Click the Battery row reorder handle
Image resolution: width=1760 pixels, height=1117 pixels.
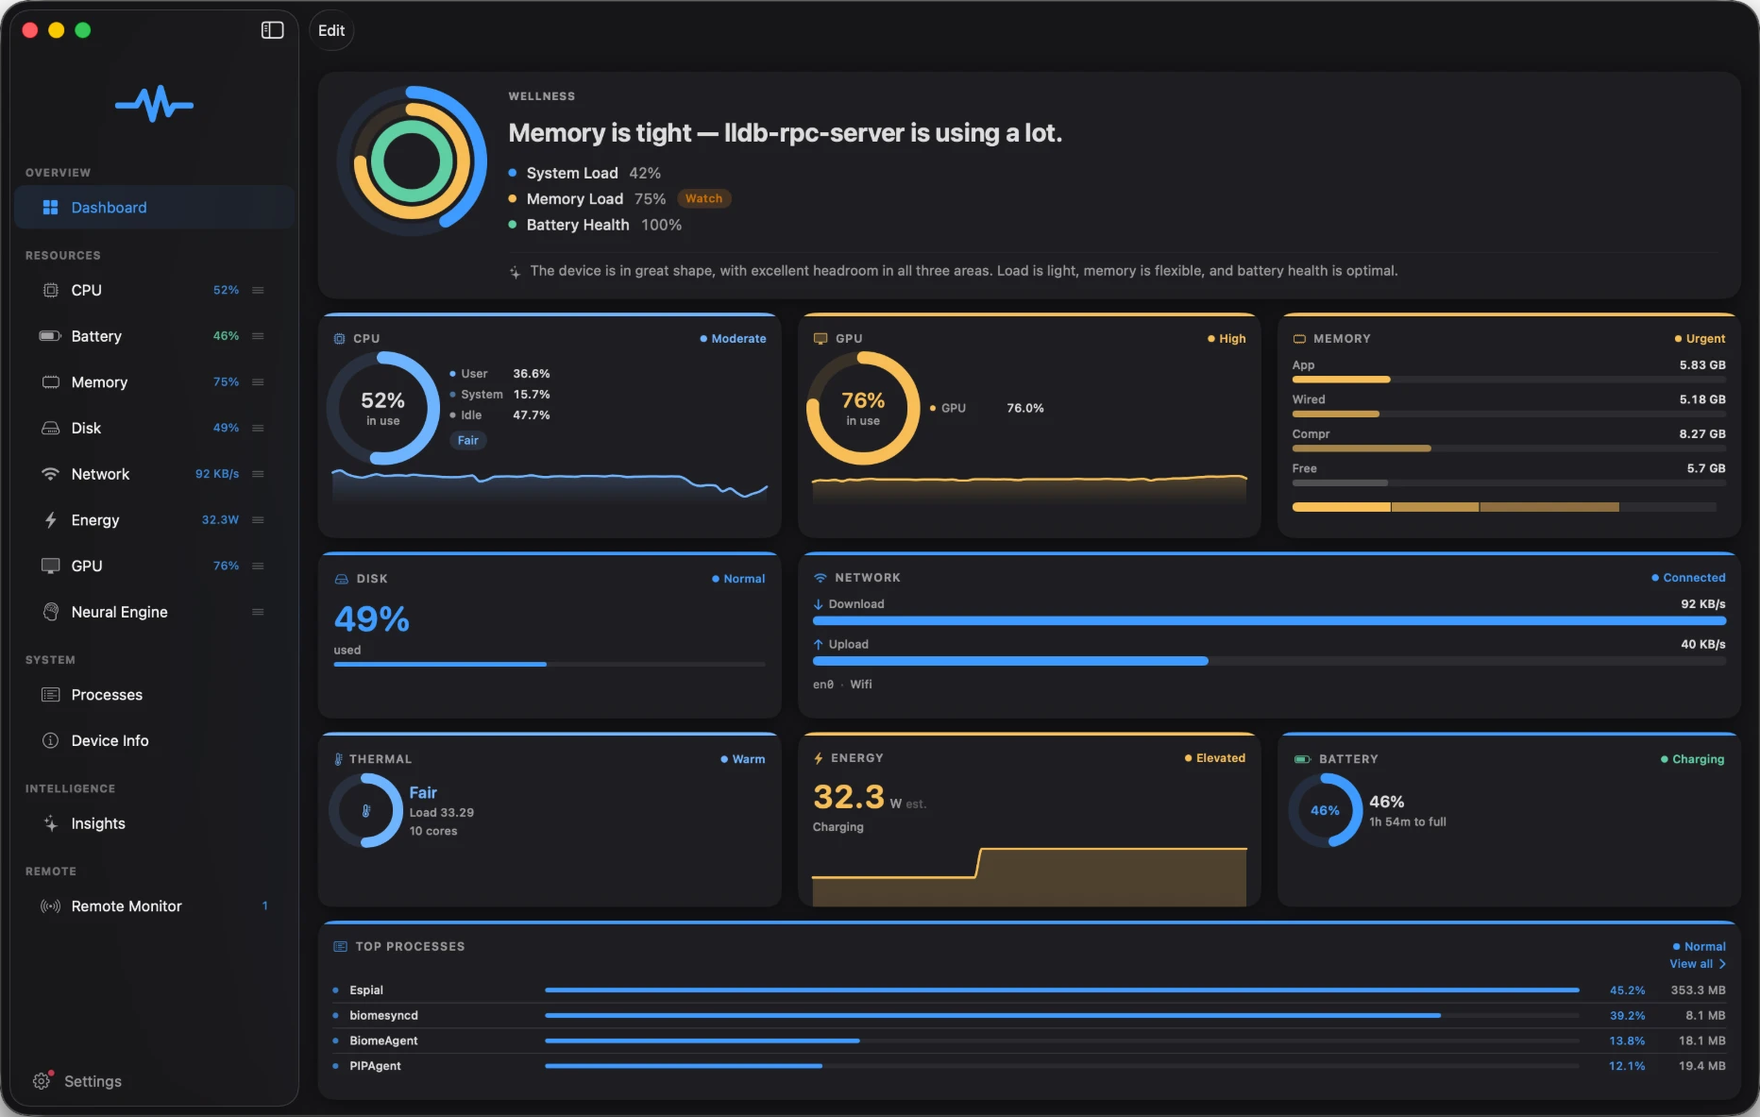(x=258, y=336)
